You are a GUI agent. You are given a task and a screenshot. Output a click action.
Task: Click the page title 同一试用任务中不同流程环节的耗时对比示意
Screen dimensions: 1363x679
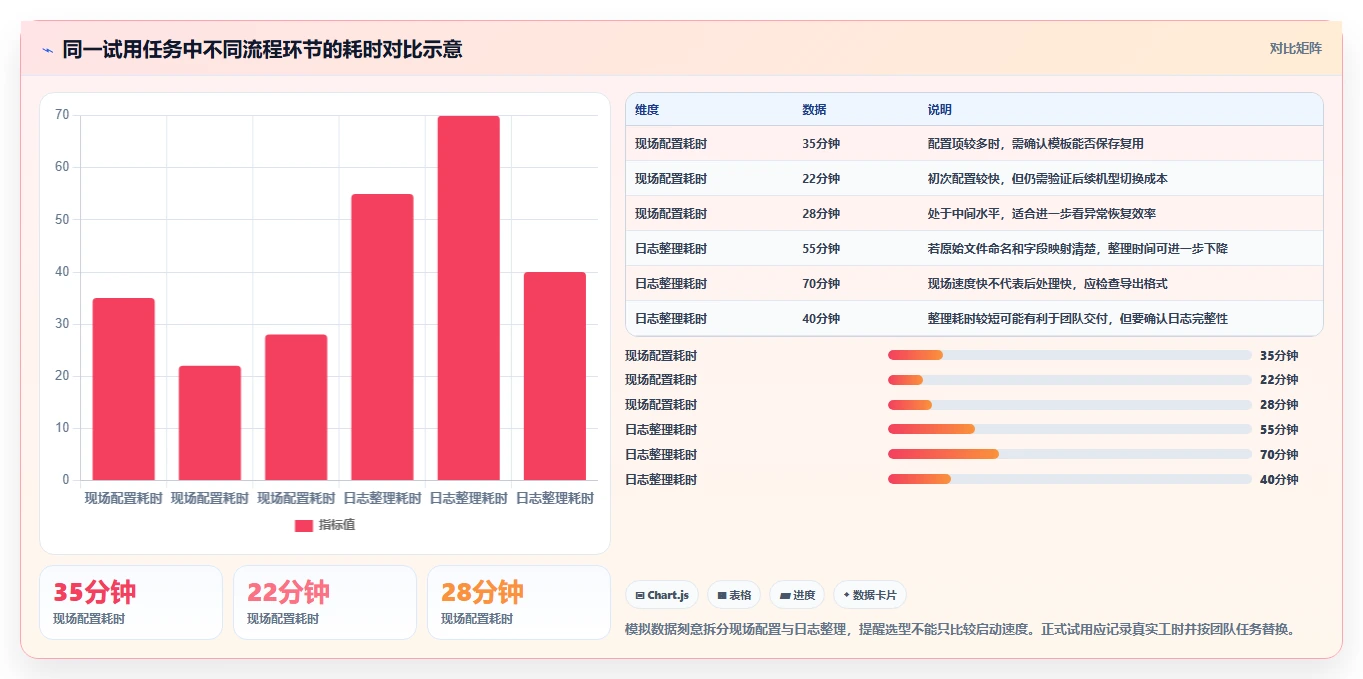pos(262,49)
